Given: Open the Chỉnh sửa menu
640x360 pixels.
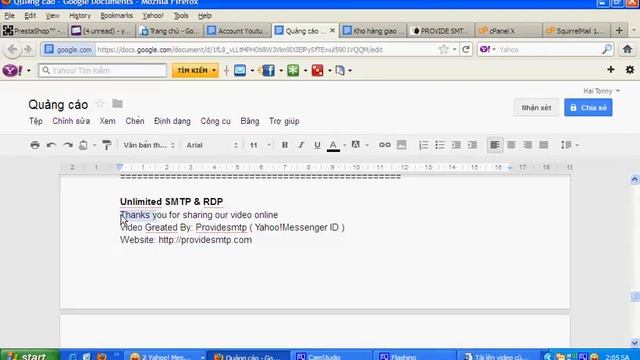Looking at the screenshot, I should [x=71, y=121].
